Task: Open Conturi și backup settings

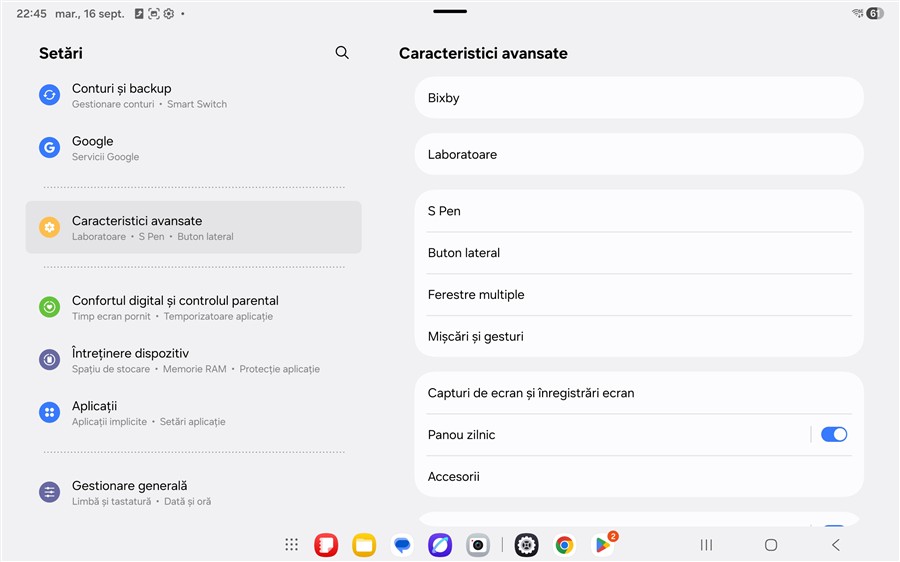Action: pos(194,95)
